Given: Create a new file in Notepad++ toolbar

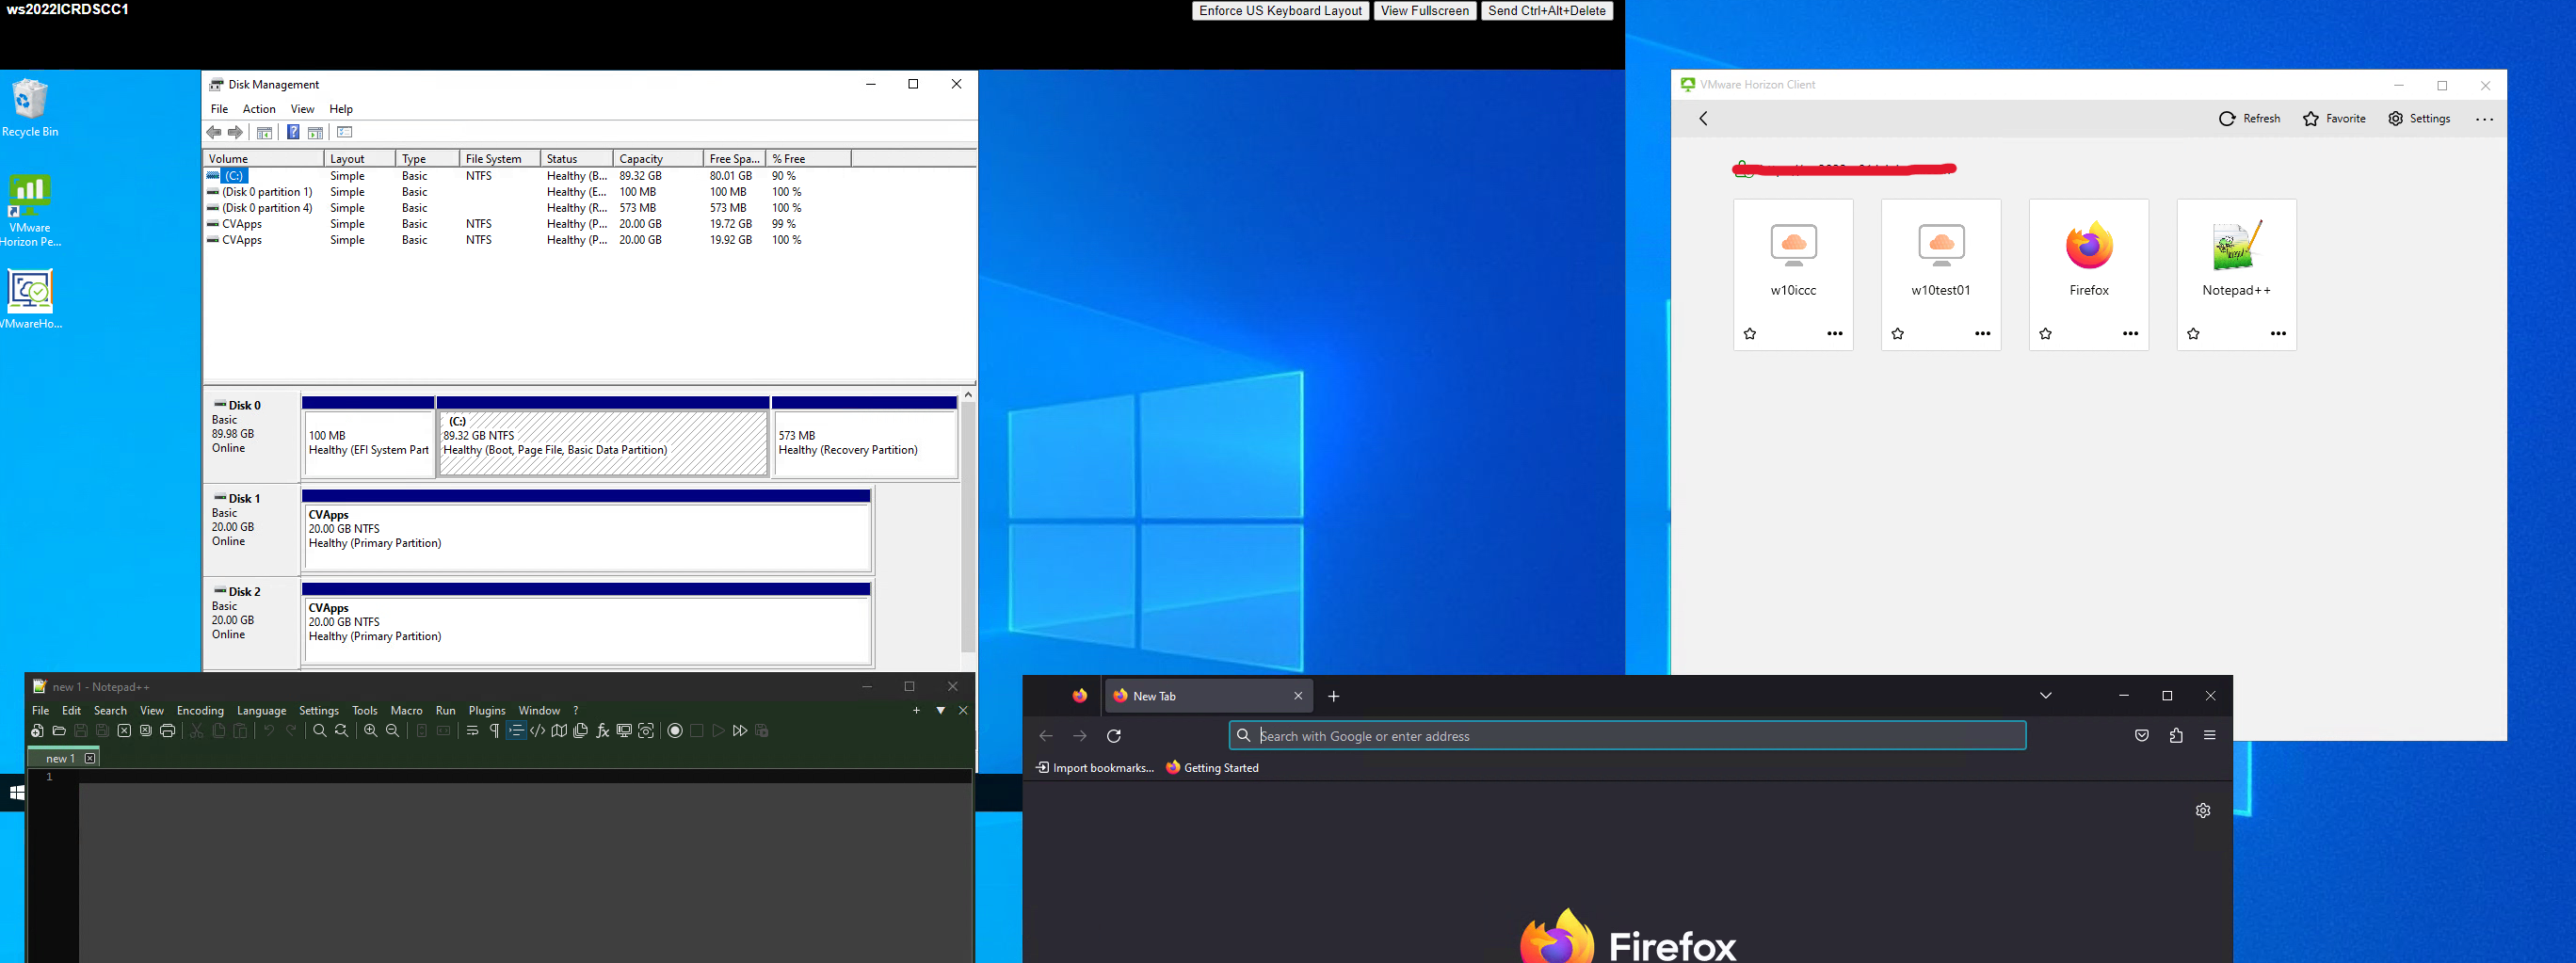Looking at the screenshot, I should (37, 731).
